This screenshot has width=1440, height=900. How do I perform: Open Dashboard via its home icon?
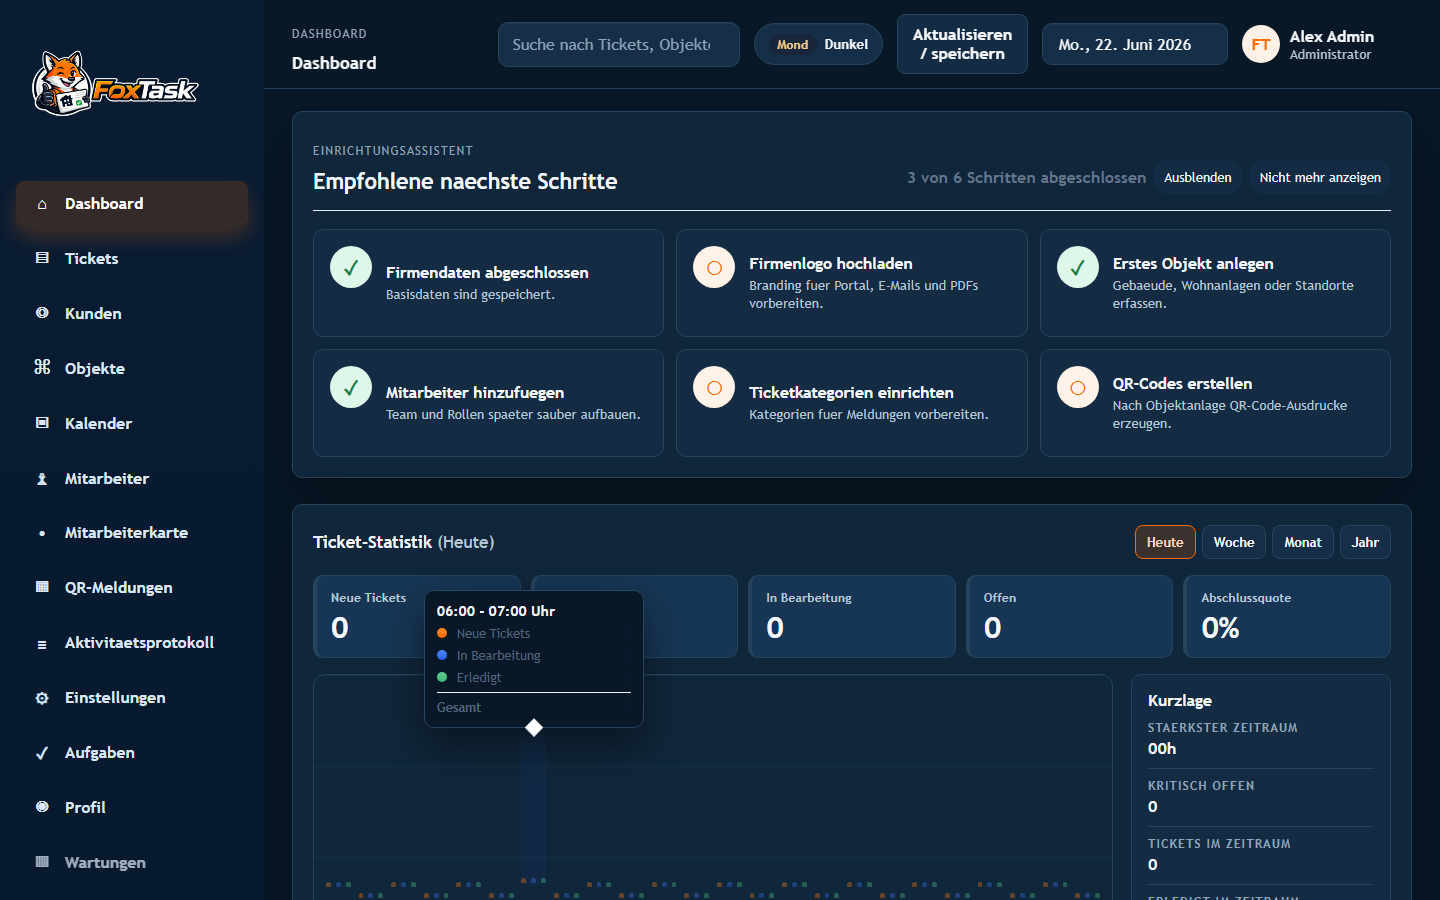pos(42,204)
